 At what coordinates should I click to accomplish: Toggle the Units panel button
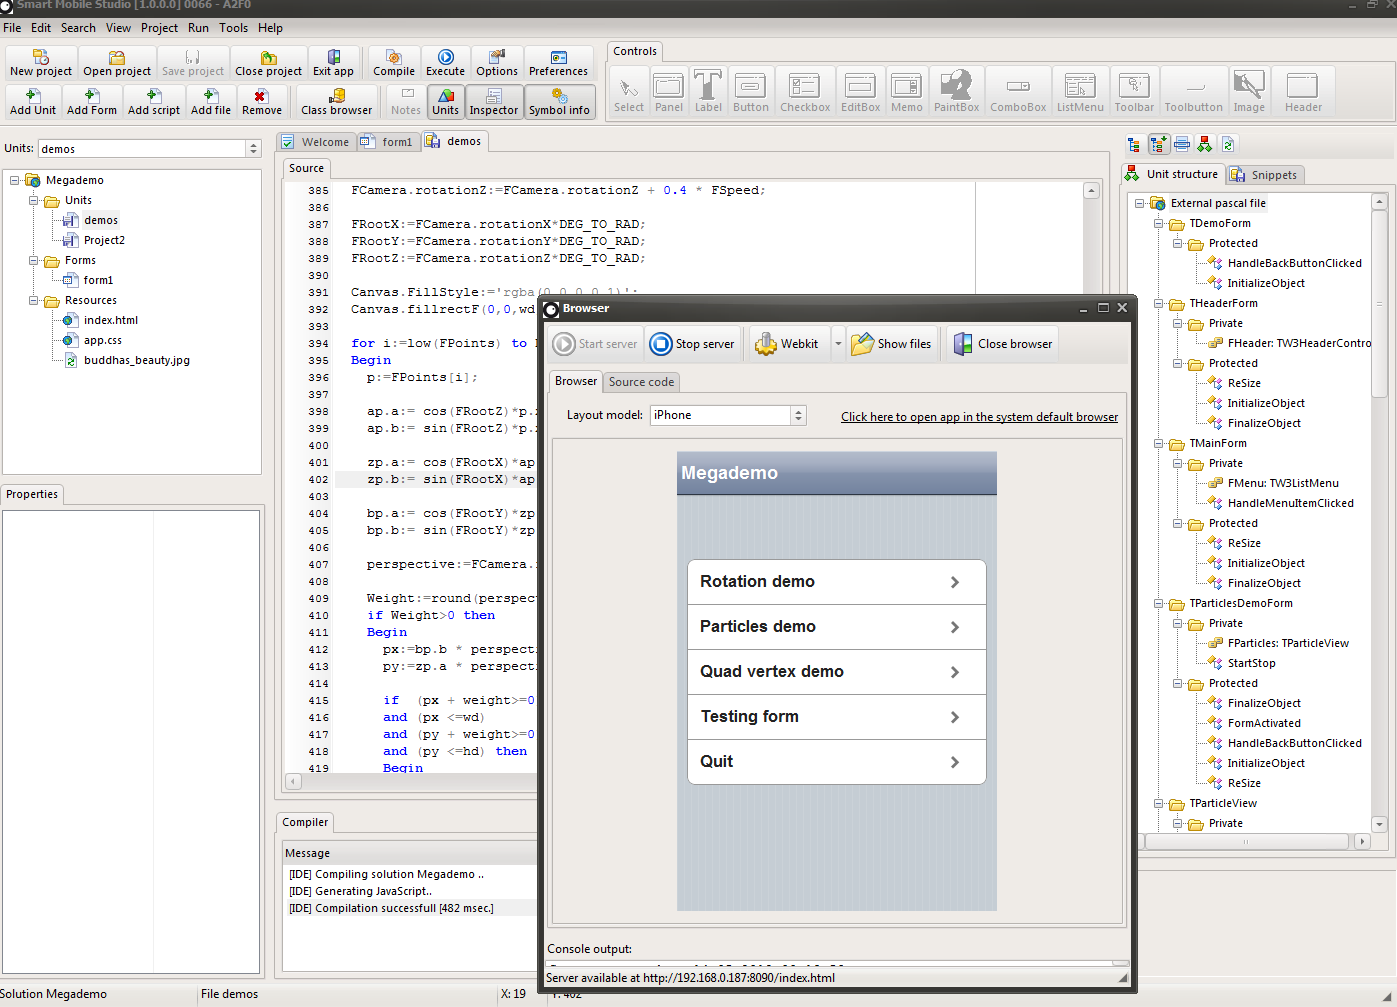tap(445, 101)
